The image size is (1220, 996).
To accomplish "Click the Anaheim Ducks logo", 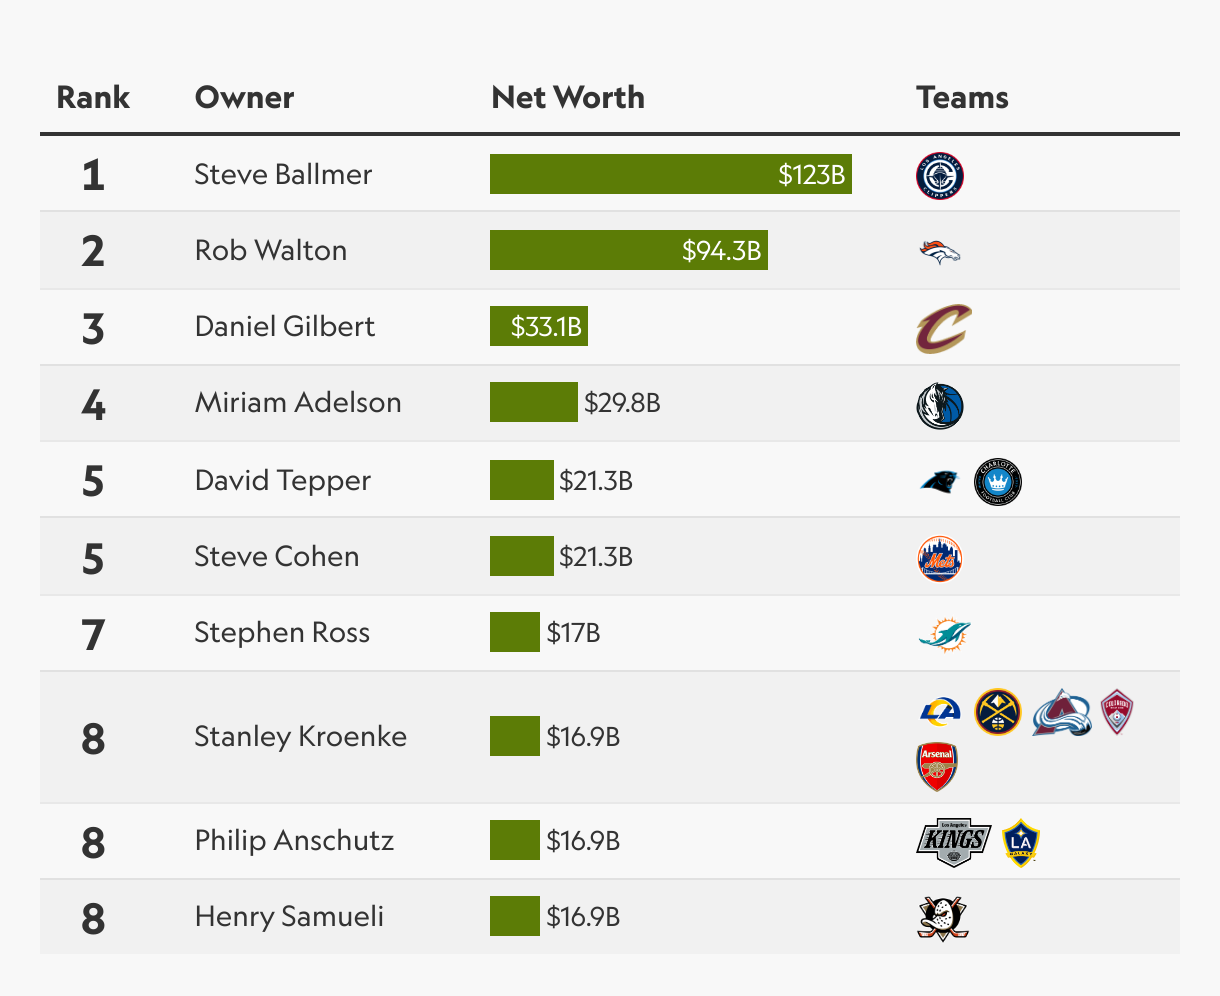I will coord(942,918).
